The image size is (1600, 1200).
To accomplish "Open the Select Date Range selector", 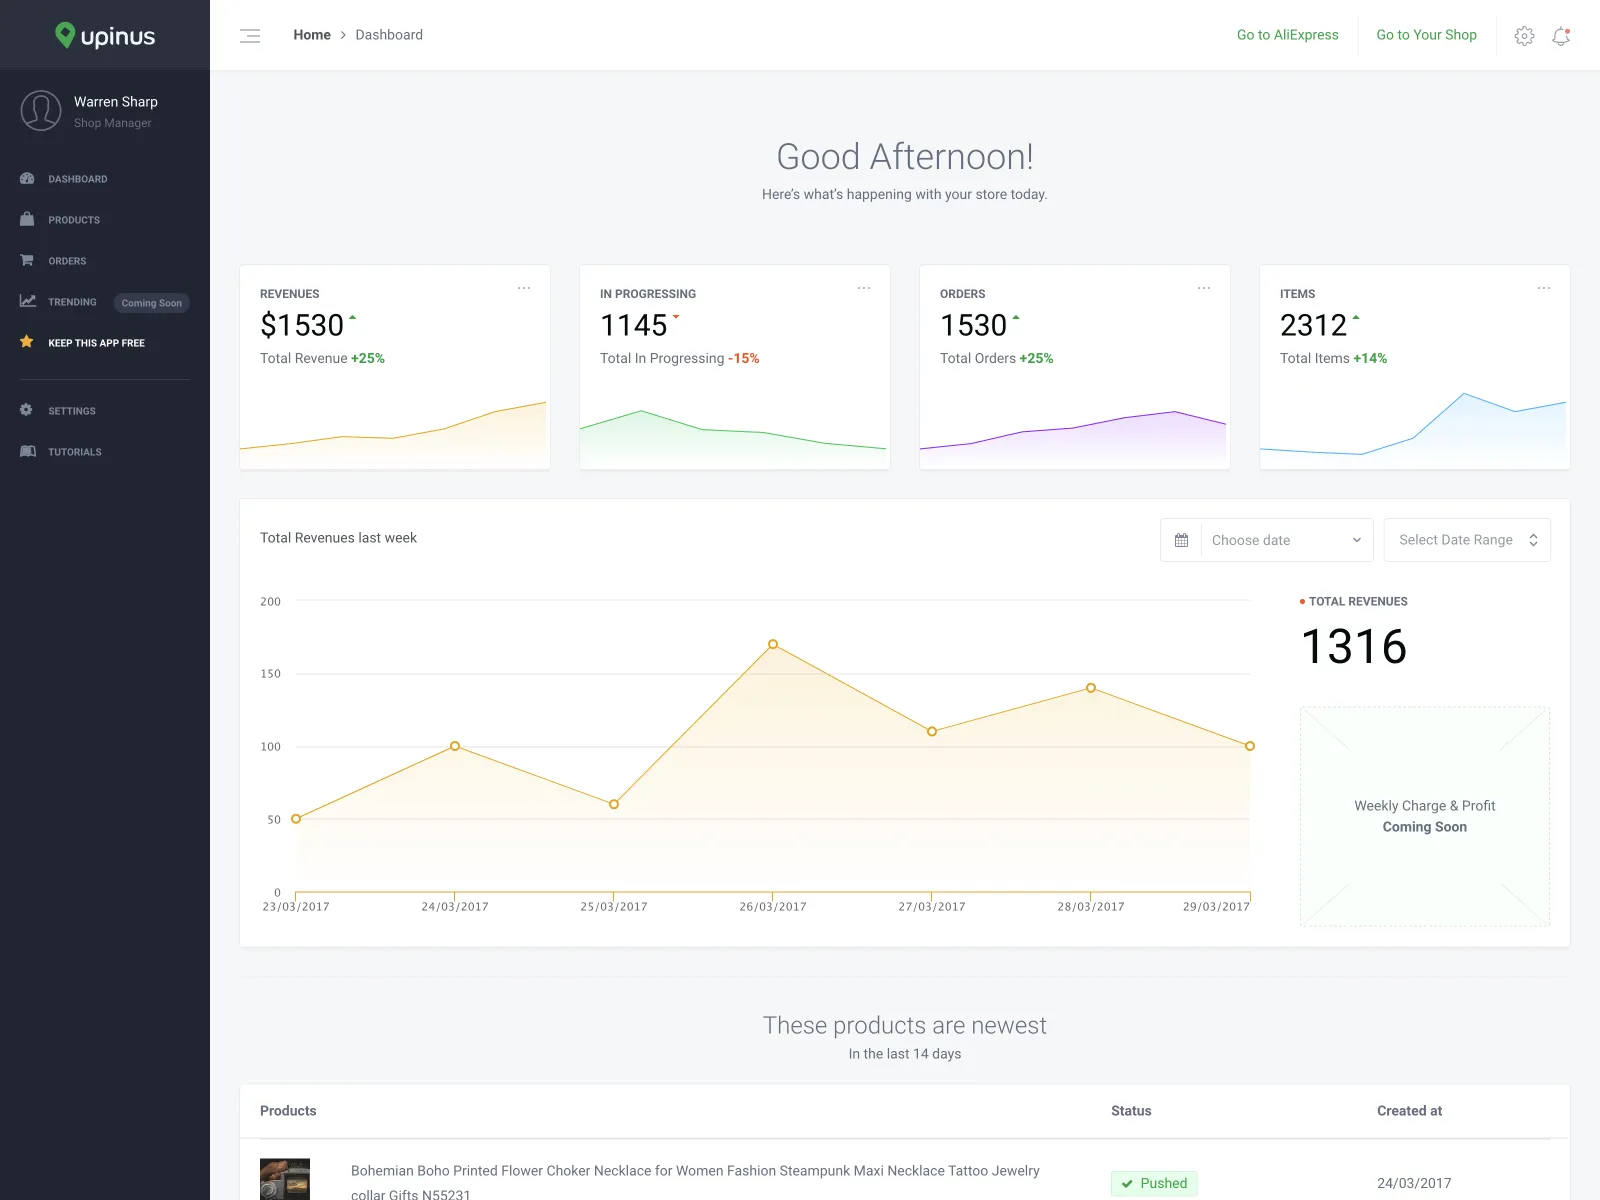I will coord(1467,540).
